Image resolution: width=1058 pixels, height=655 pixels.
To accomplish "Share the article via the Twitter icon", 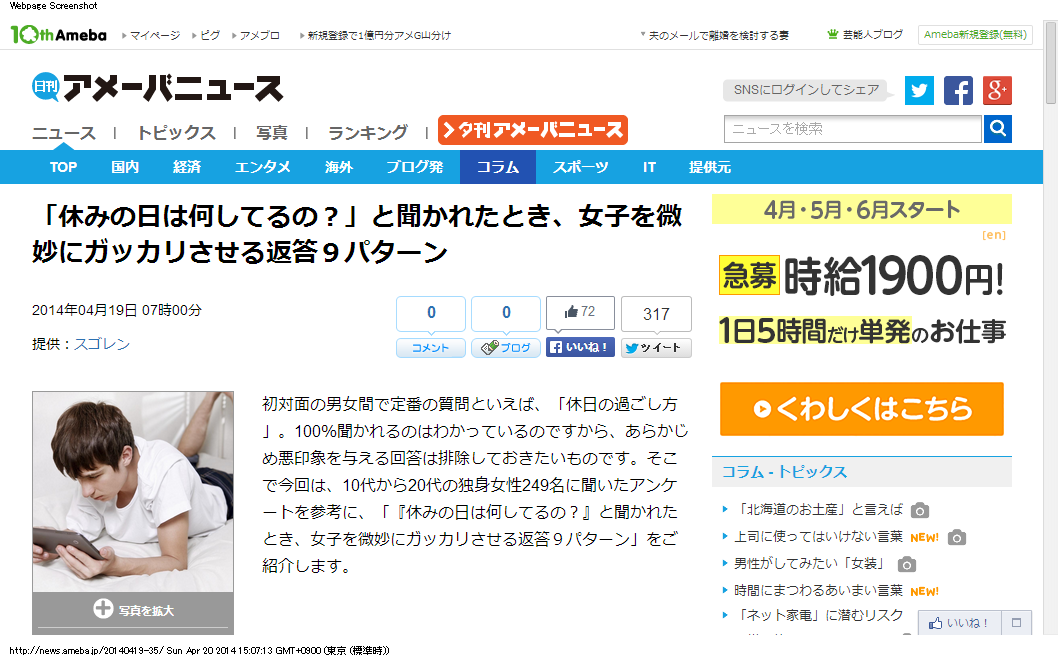I will [919, 90].
